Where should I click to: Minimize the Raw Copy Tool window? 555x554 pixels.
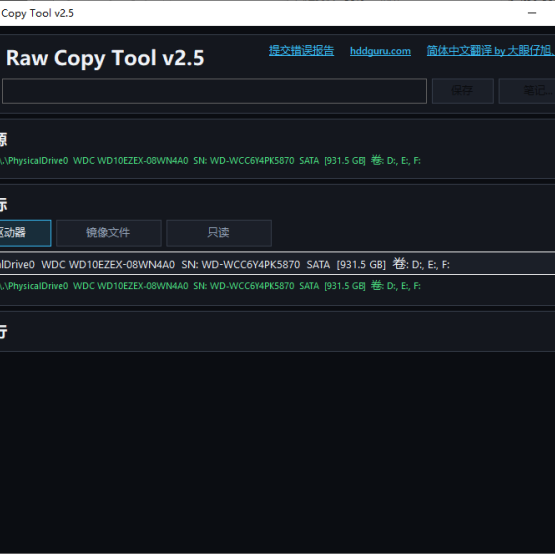tap(532, 13)
